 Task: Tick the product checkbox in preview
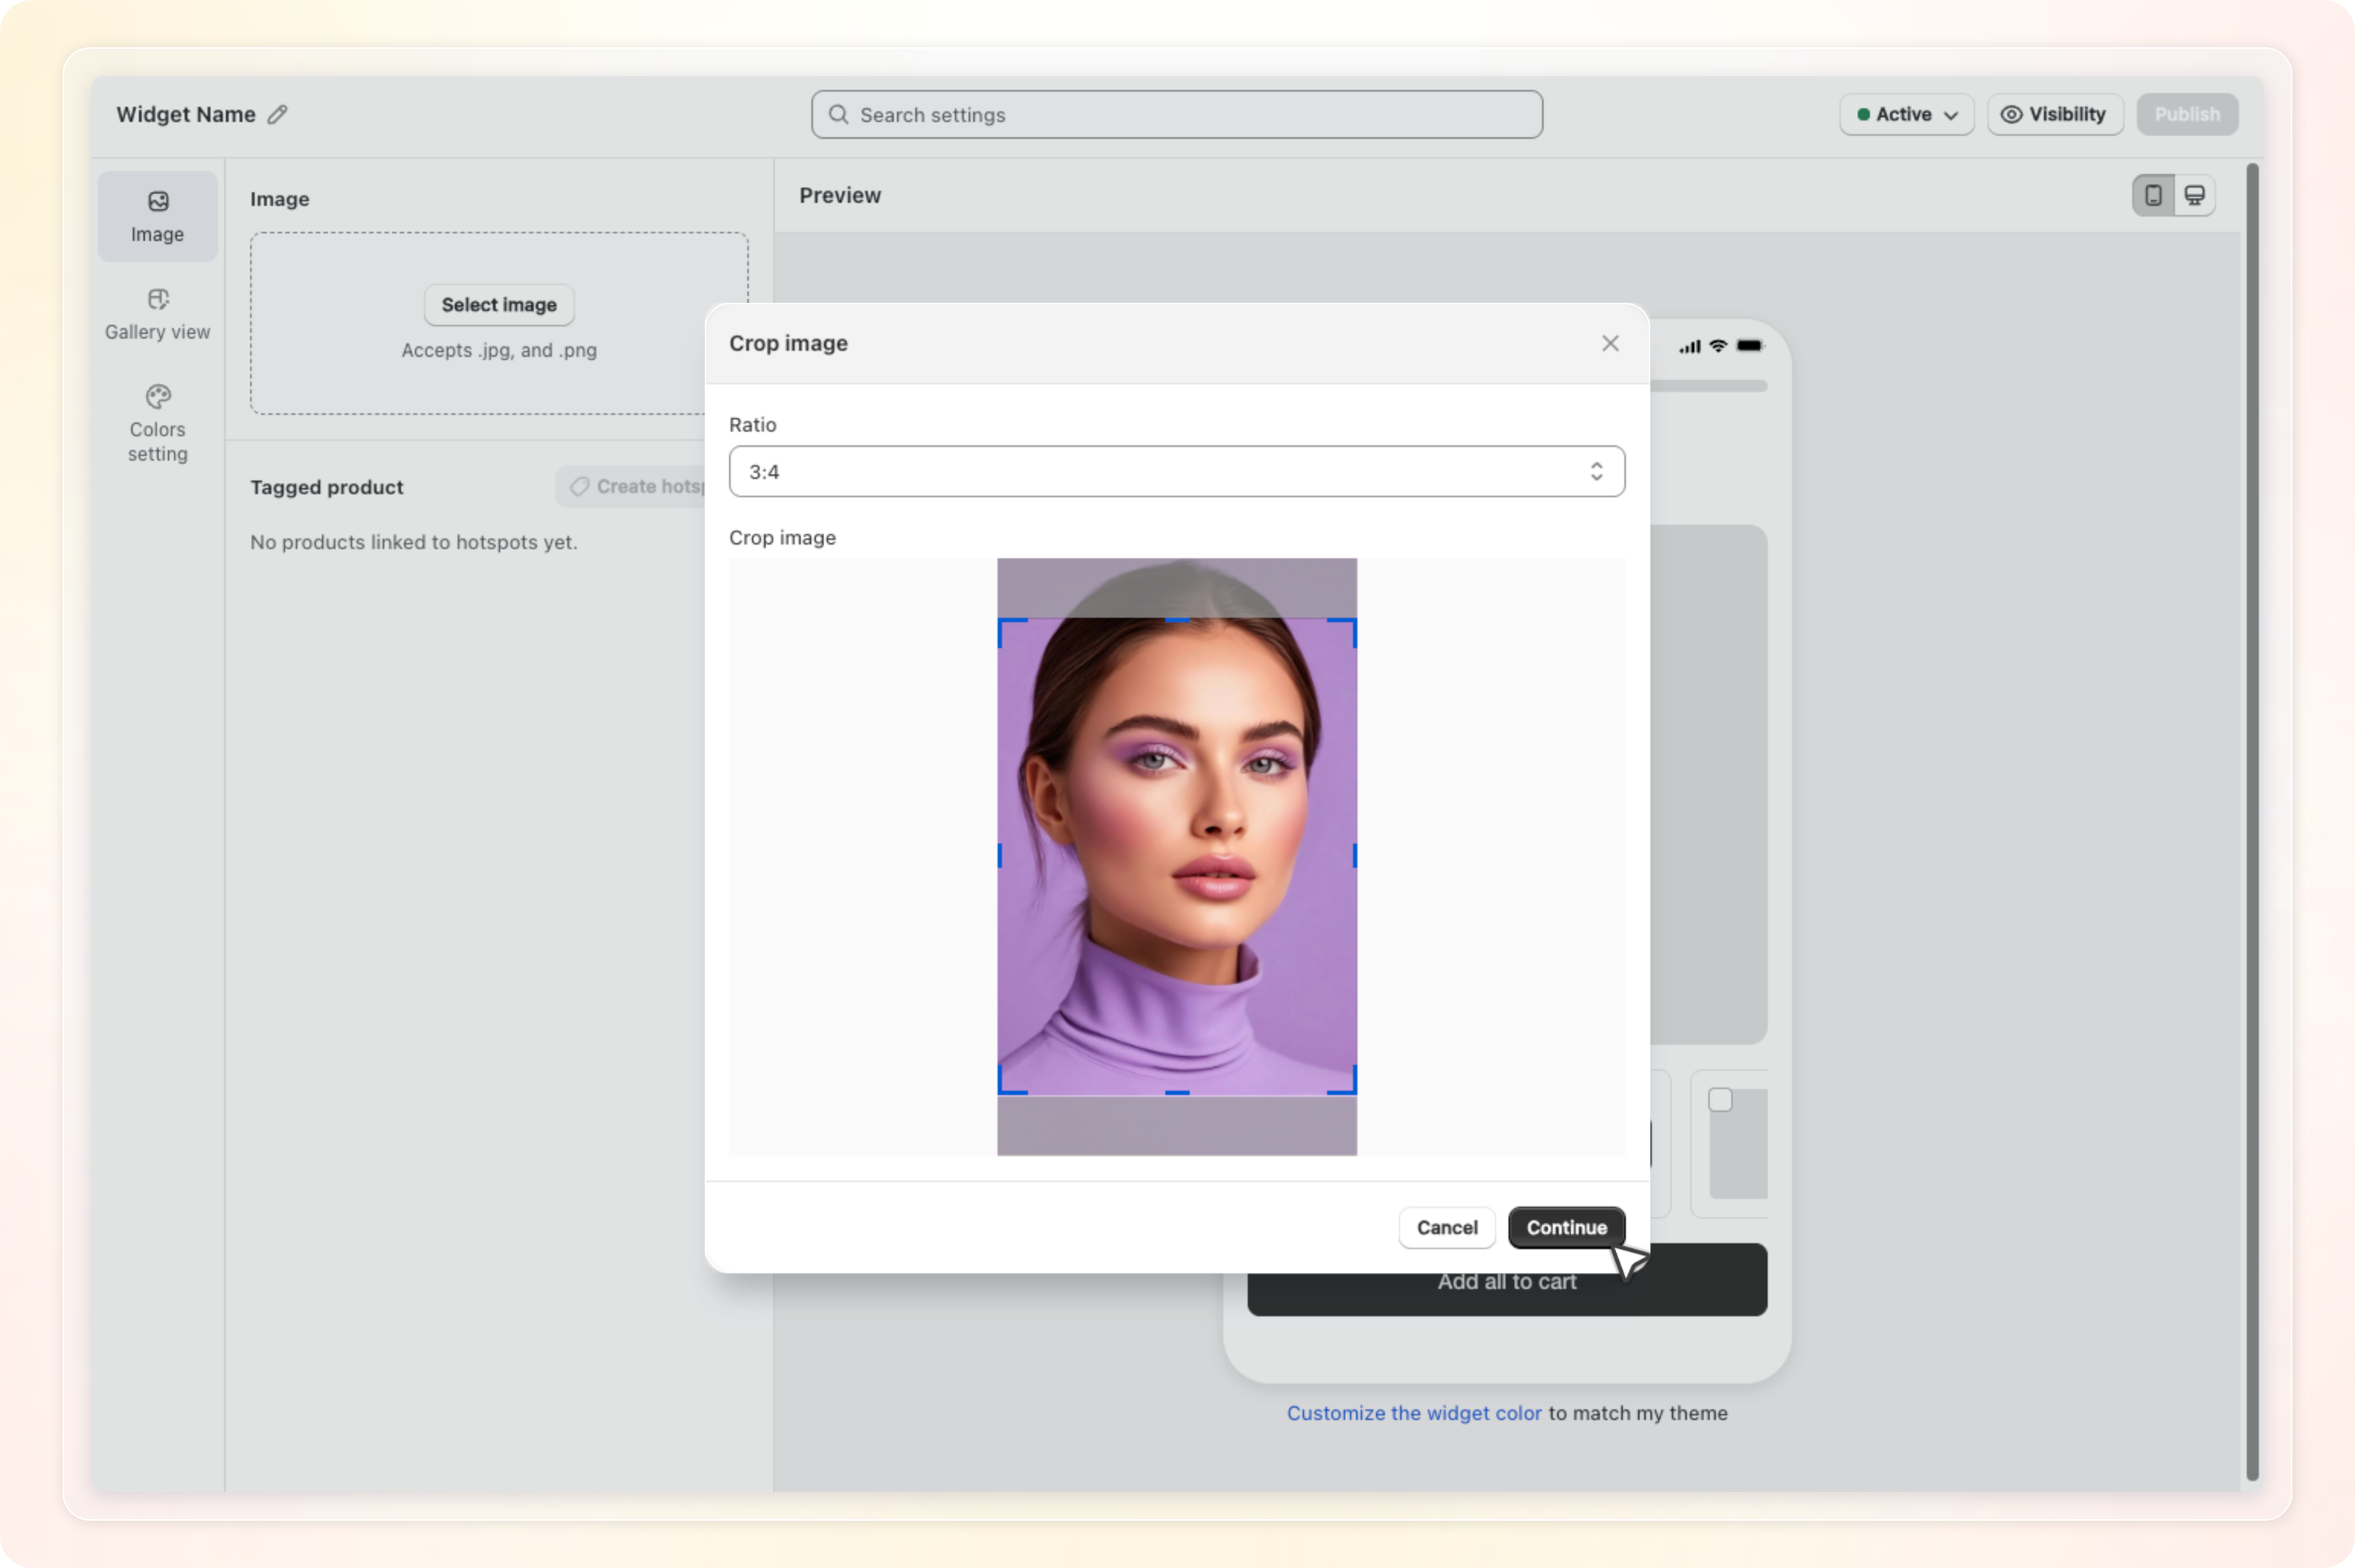(1719, 1099)
